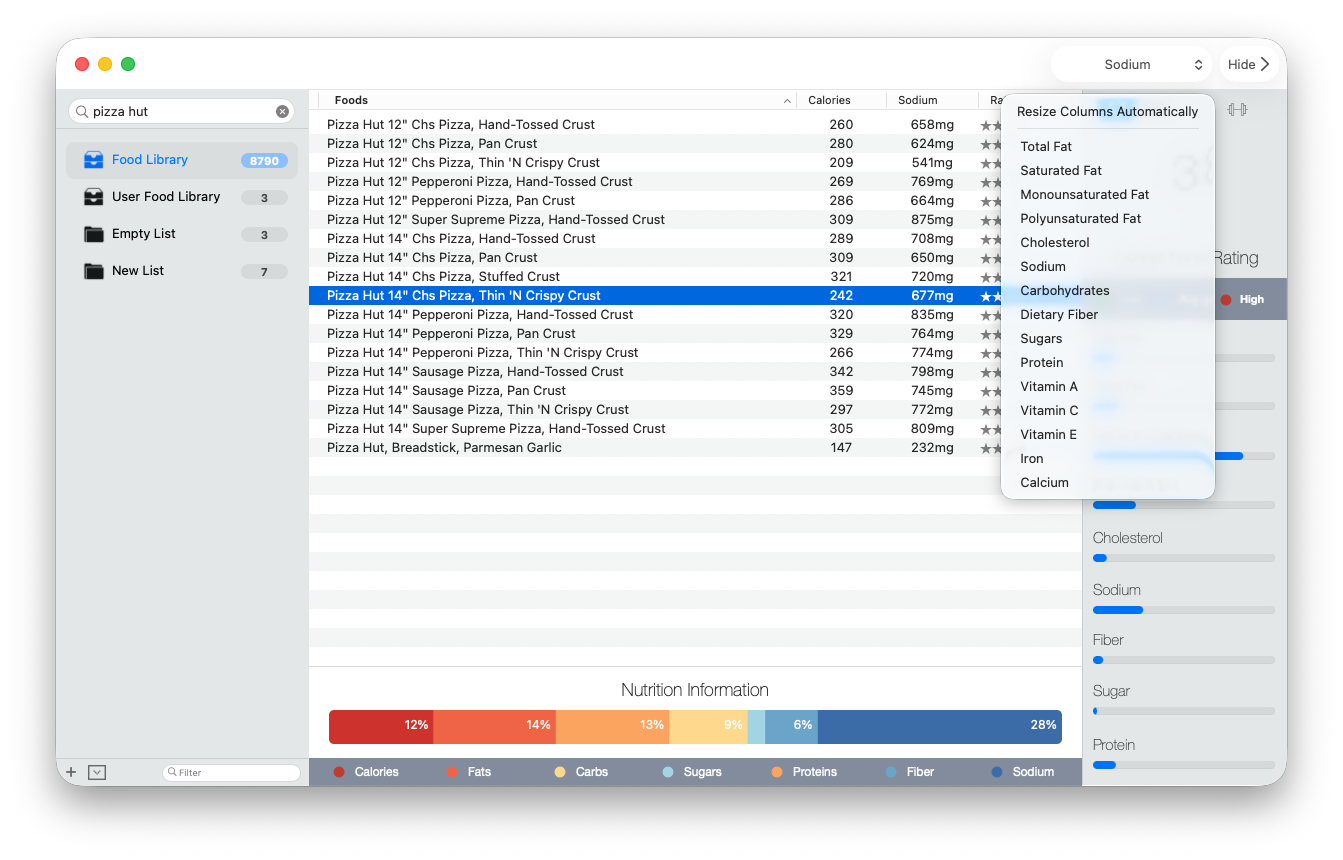This screenshot has height=860, width=1343.
Task: Click the User Food Library tray icon
Action: pyautogui.click(x=94, y=197)
